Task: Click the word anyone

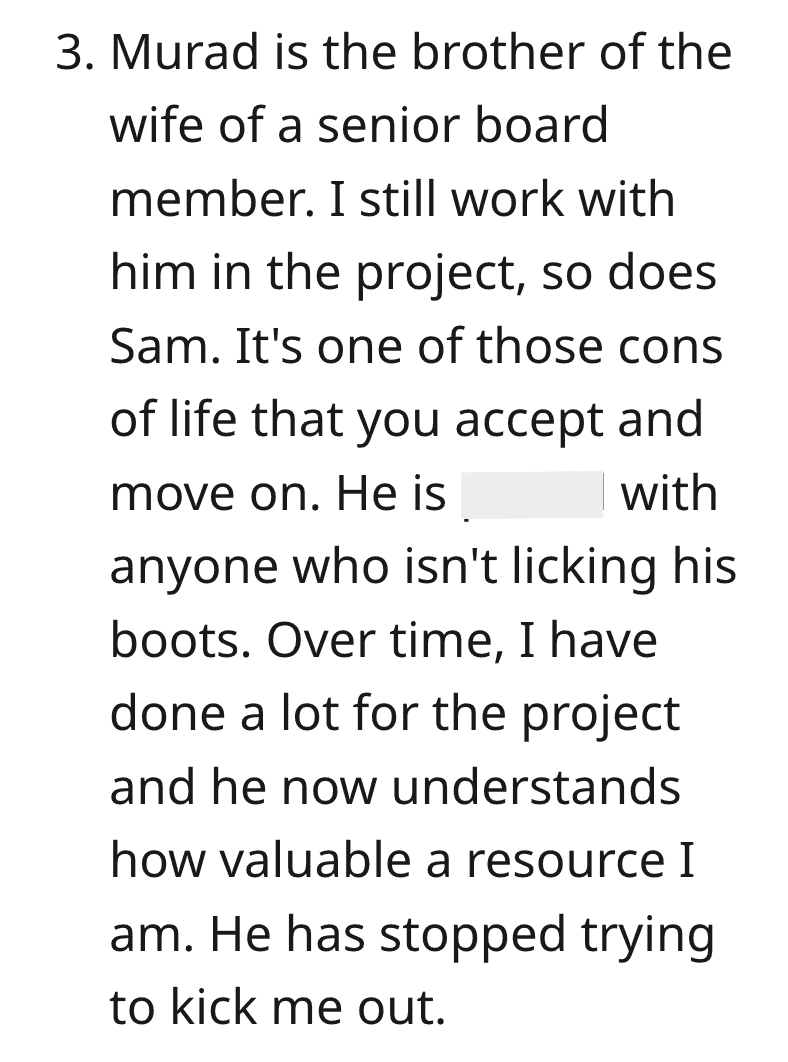Action: click(194, 567)
